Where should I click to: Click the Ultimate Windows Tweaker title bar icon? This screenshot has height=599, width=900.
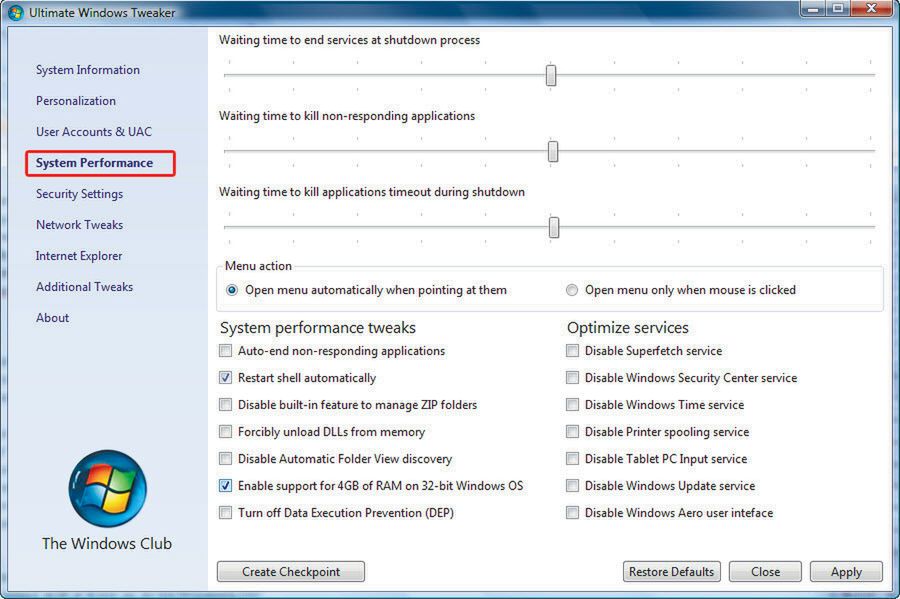[15, 12]
